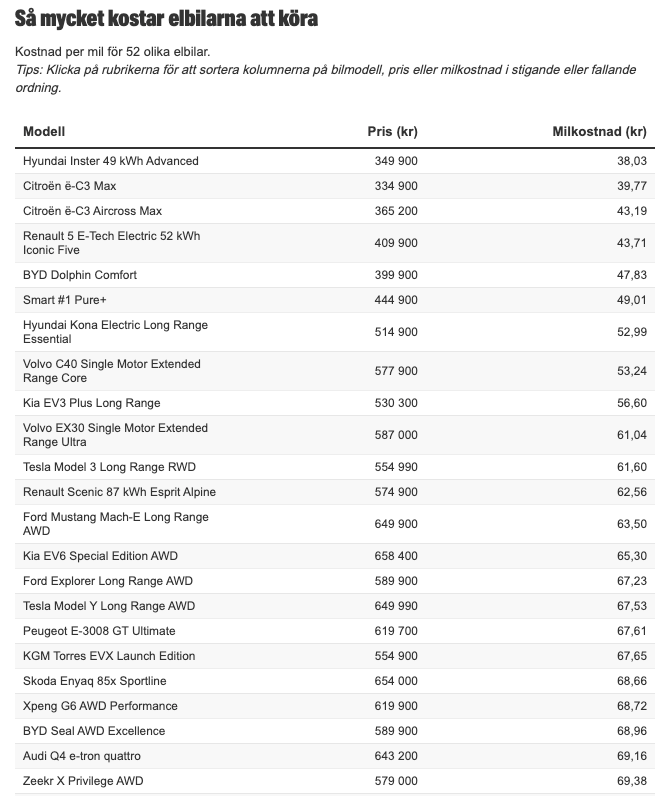Select the Tesla Model 3 Long Range RWD row

109,467
